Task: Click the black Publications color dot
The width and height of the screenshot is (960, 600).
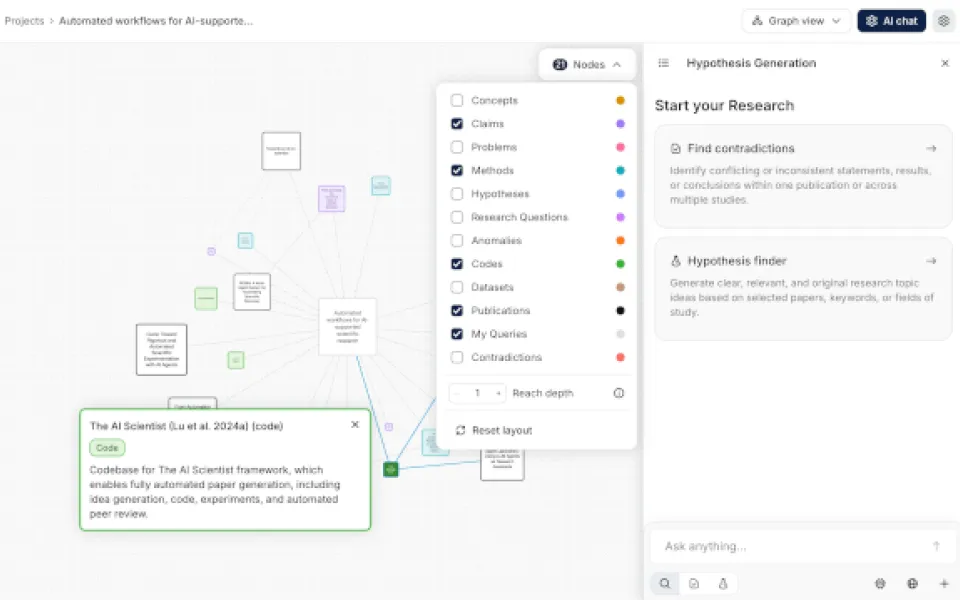Action: (x=620, y=310)
